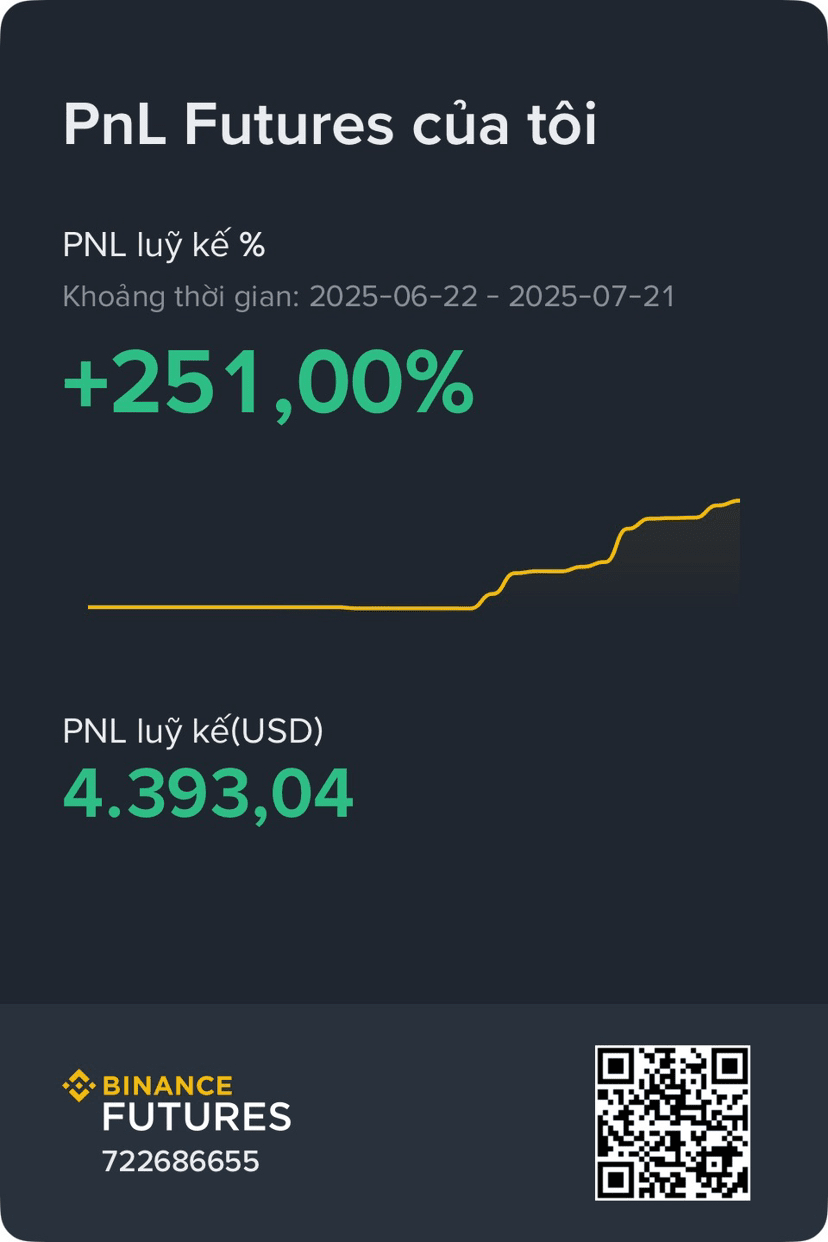Screen dimensions: 828x1242
Task: Tap the +251,00% cumulative percentage value
Action: [x=268, y=383]
